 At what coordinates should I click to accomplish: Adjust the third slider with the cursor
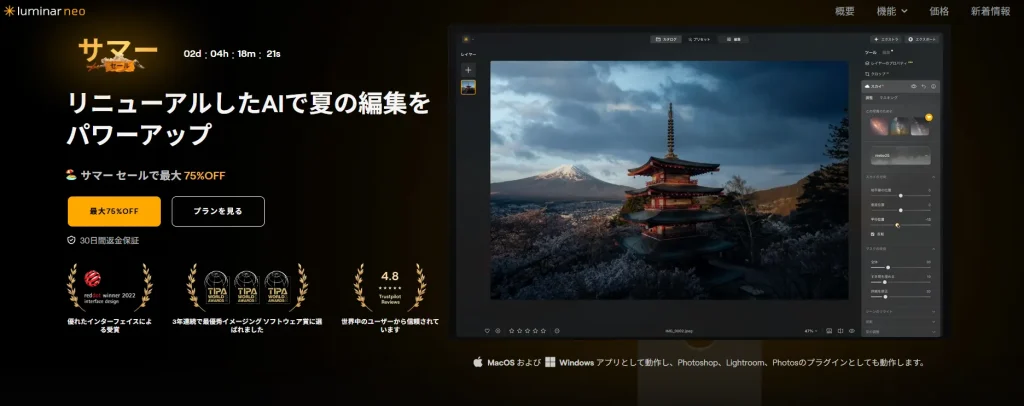pyautogui.click(x=901, y=225)
